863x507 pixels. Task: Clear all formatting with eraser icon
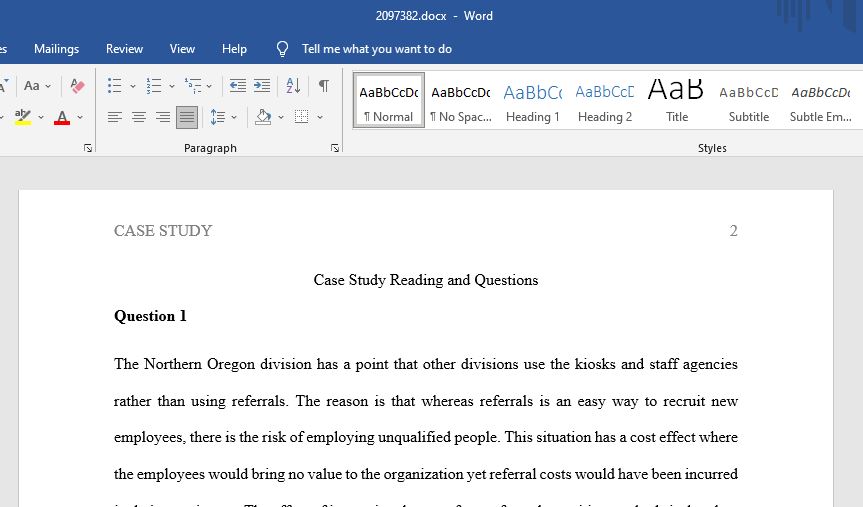(77, 86)
